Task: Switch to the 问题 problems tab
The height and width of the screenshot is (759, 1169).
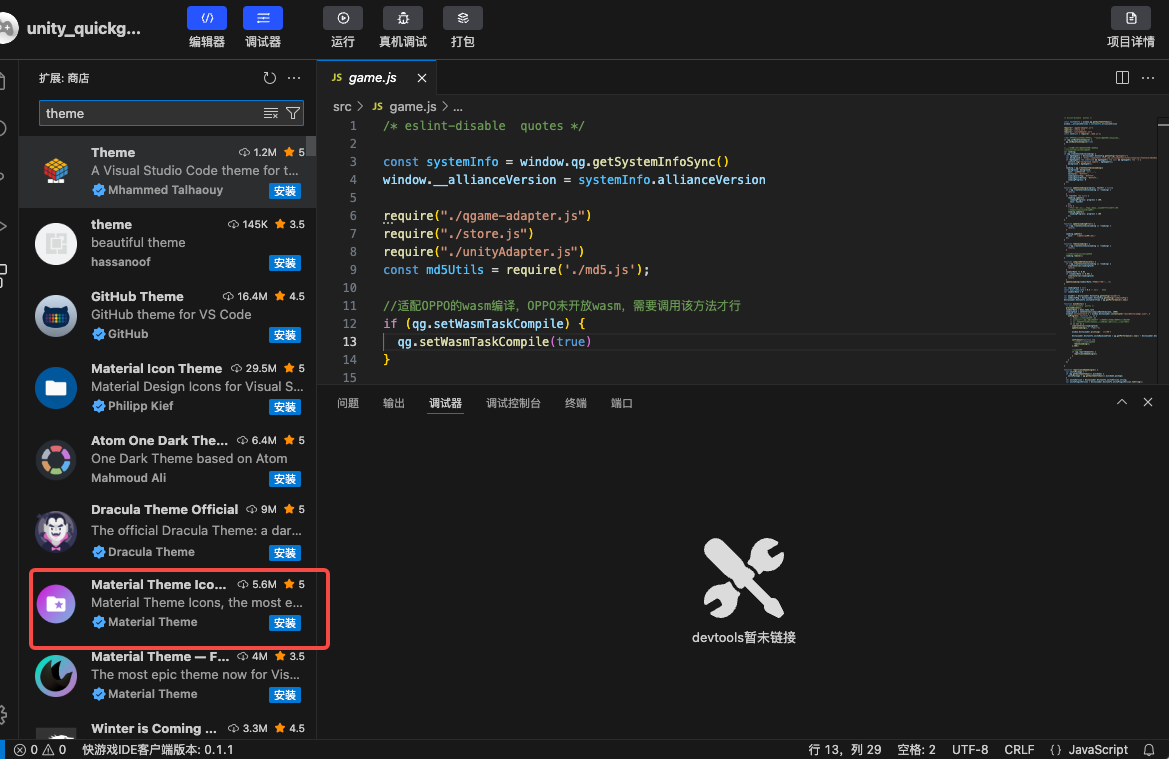Action: tap(348, 403)
